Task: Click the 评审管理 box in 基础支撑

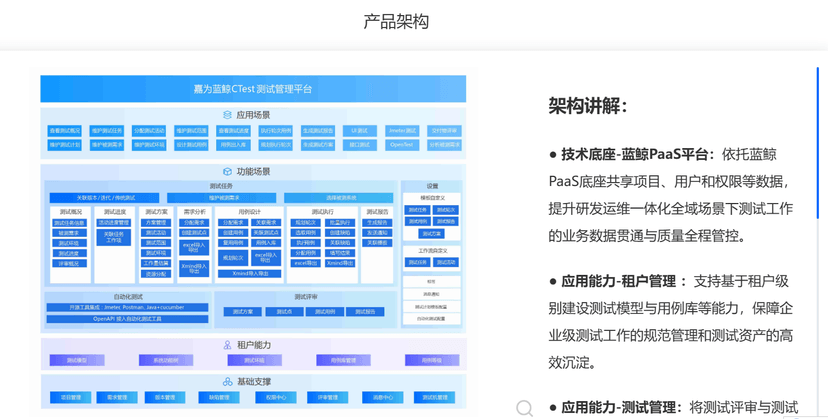Action: tap(327, 397)
